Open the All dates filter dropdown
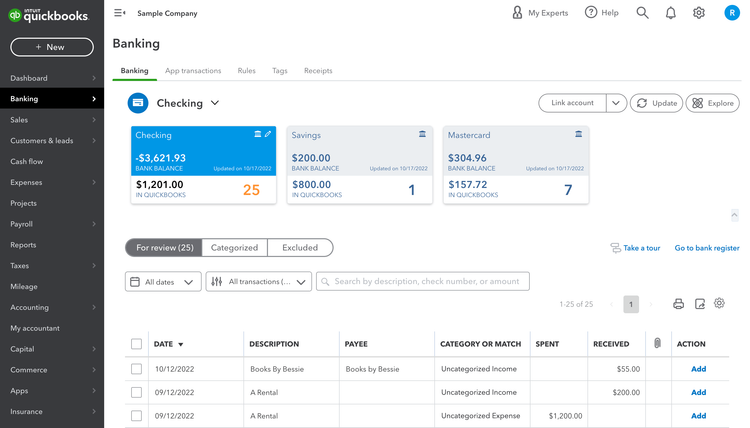Screen dimensions: 750x428 [x=163, y=282]
